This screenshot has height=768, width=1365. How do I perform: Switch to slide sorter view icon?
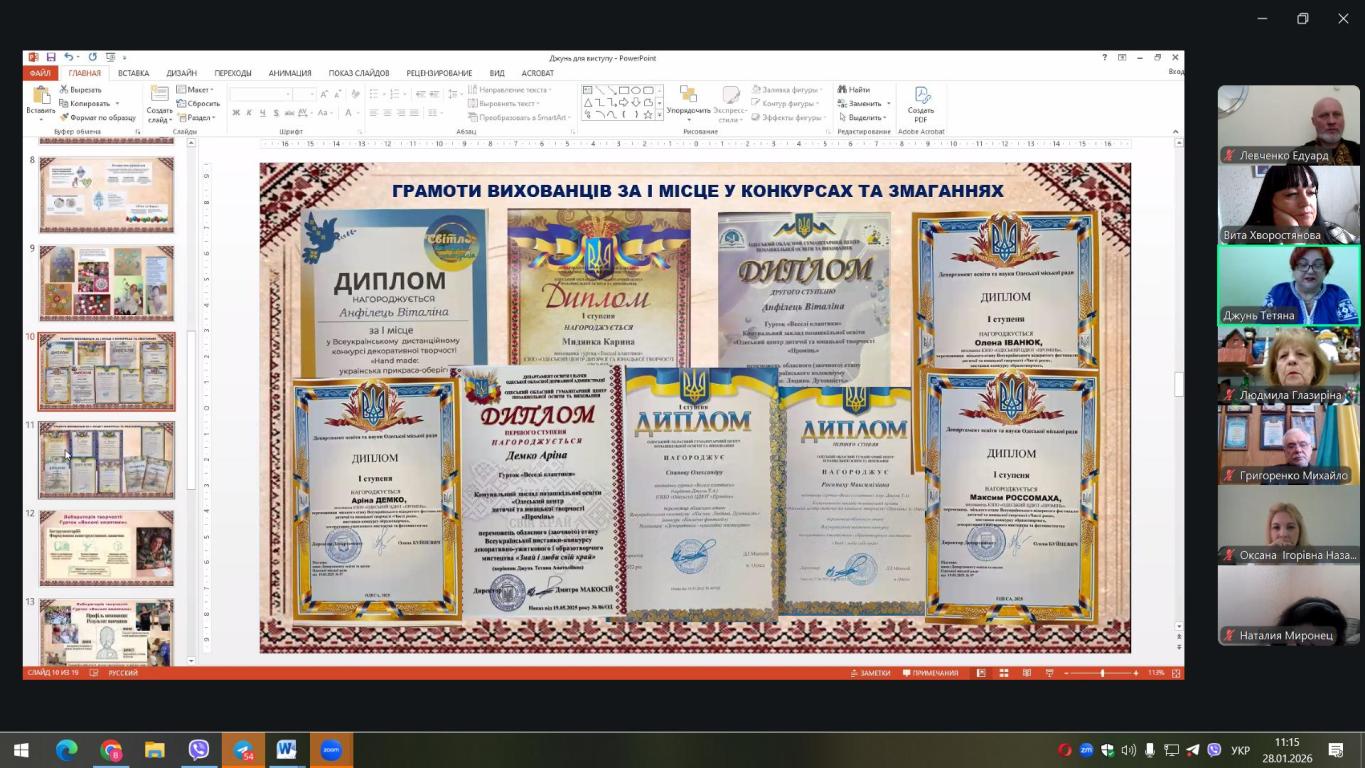pos(1002,673)
